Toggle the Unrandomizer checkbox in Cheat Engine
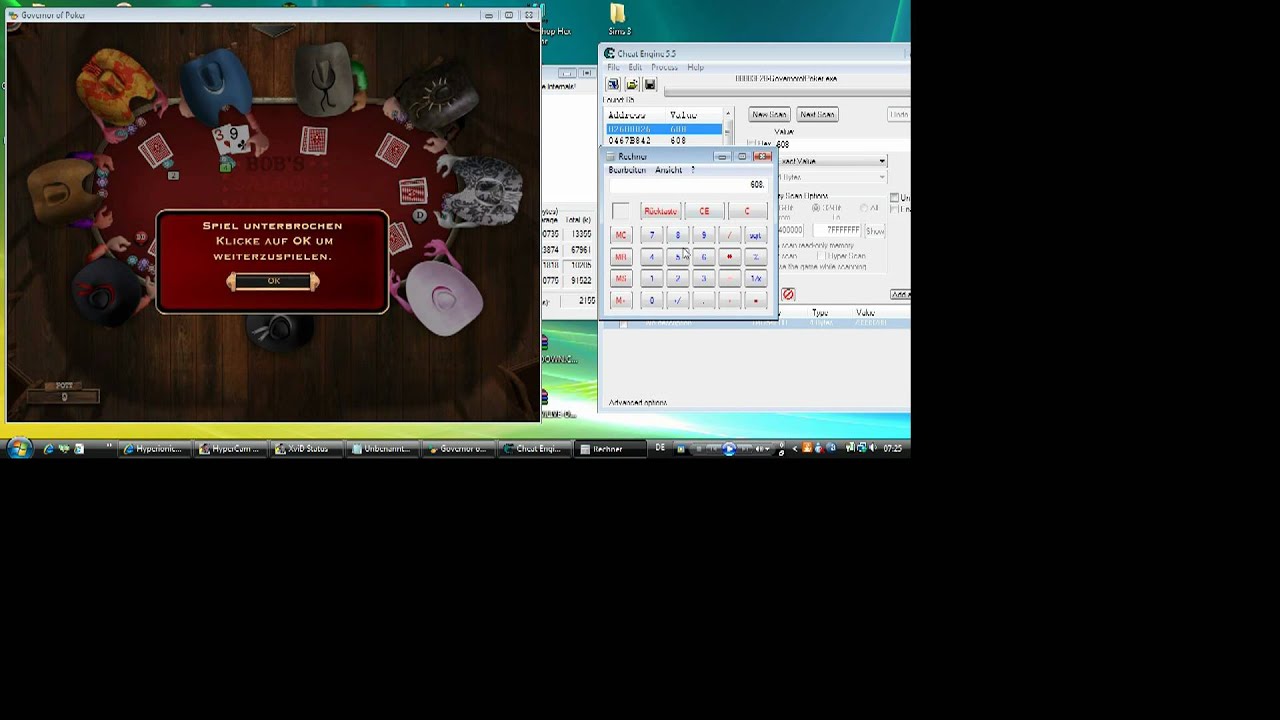This screenshot has width=1280, height=720. tap(894, 198)
